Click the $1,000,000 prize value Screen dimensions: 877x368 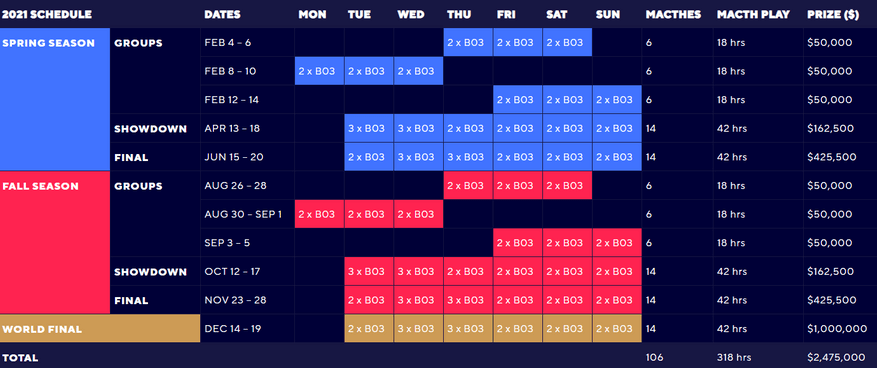coord(837,329)
